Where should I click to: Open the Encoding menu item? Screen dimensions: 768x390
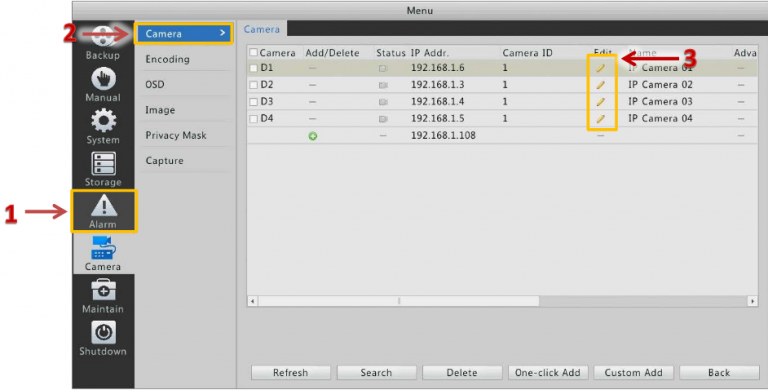click(168, 59)
